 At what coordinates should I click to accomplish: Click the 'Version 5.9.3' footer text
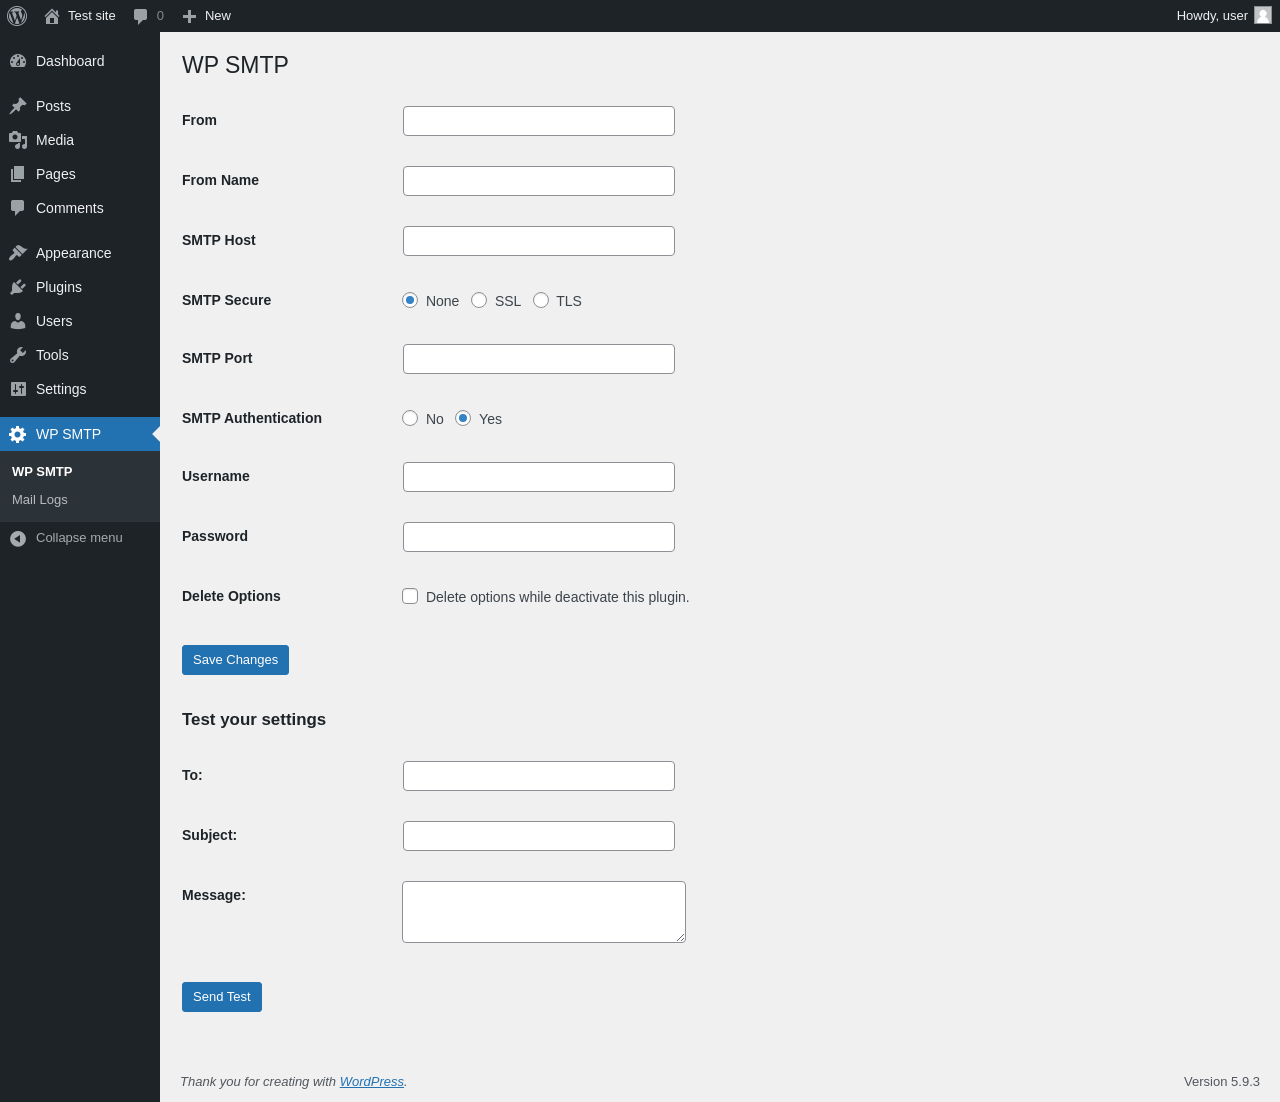(1222, 1082)
